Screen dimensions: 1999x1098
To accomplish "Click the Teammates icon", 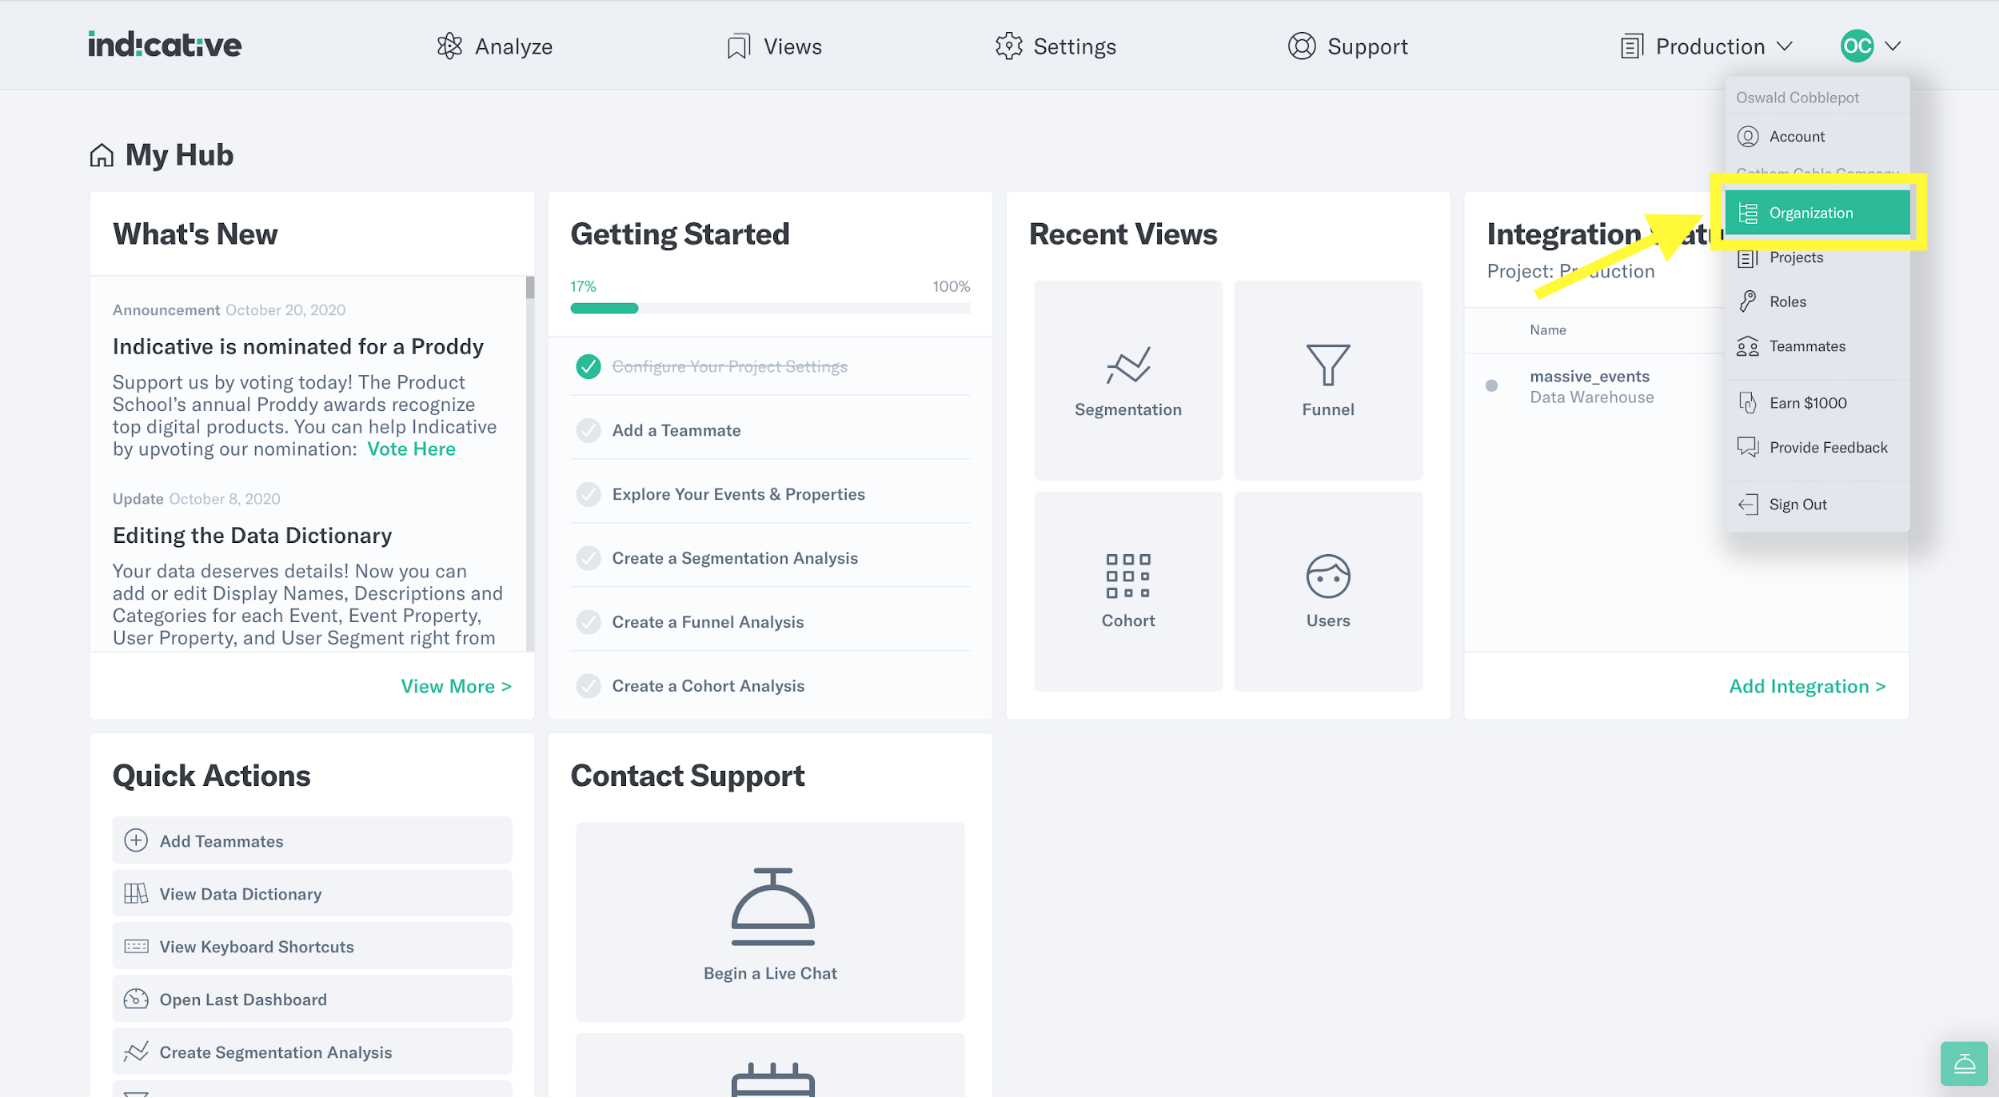I will [x=1748, y=346].
